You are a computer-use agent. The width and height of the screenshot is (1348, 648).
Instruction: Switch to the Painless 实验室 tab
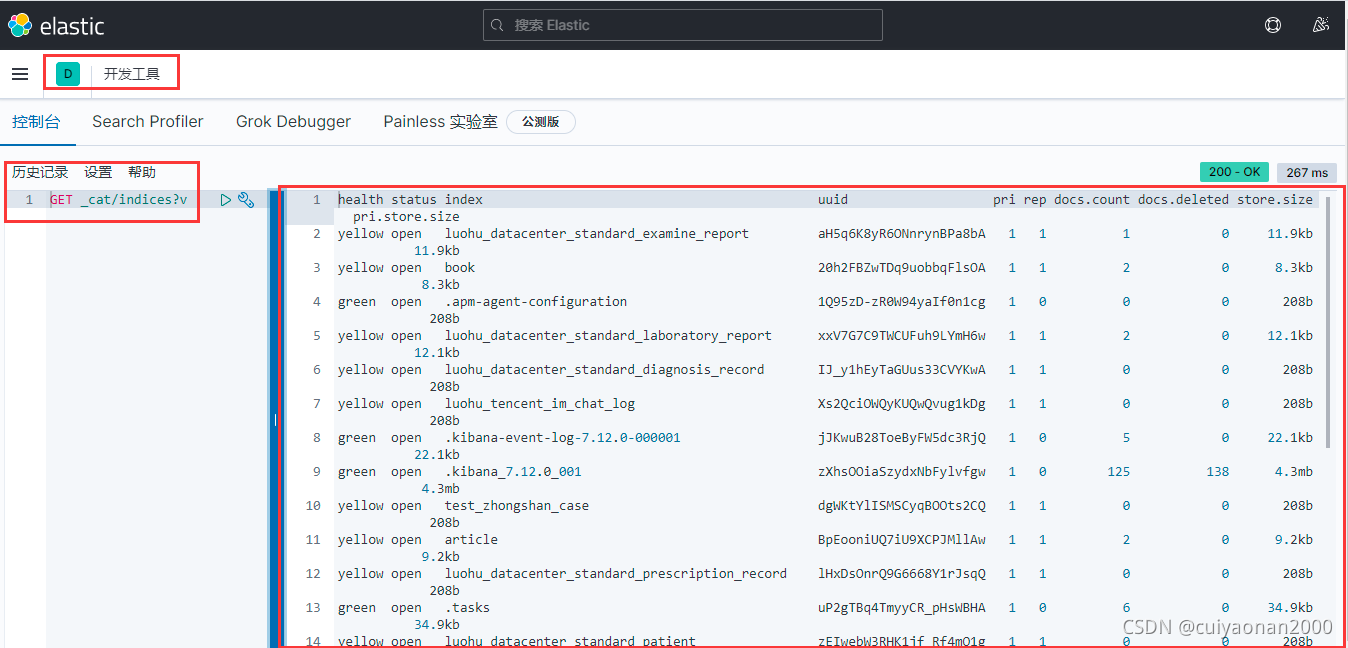click(440, 122)
